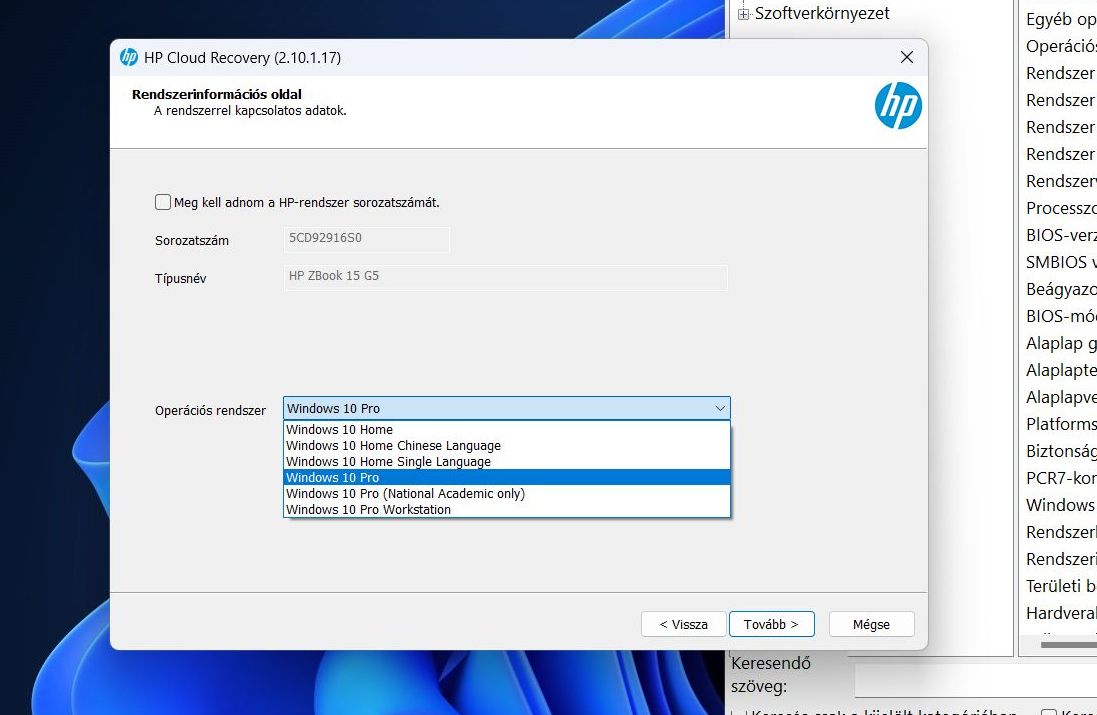Click the 'Tovább >' button
The image size is (1097, 715).
(x=771, y=623)
